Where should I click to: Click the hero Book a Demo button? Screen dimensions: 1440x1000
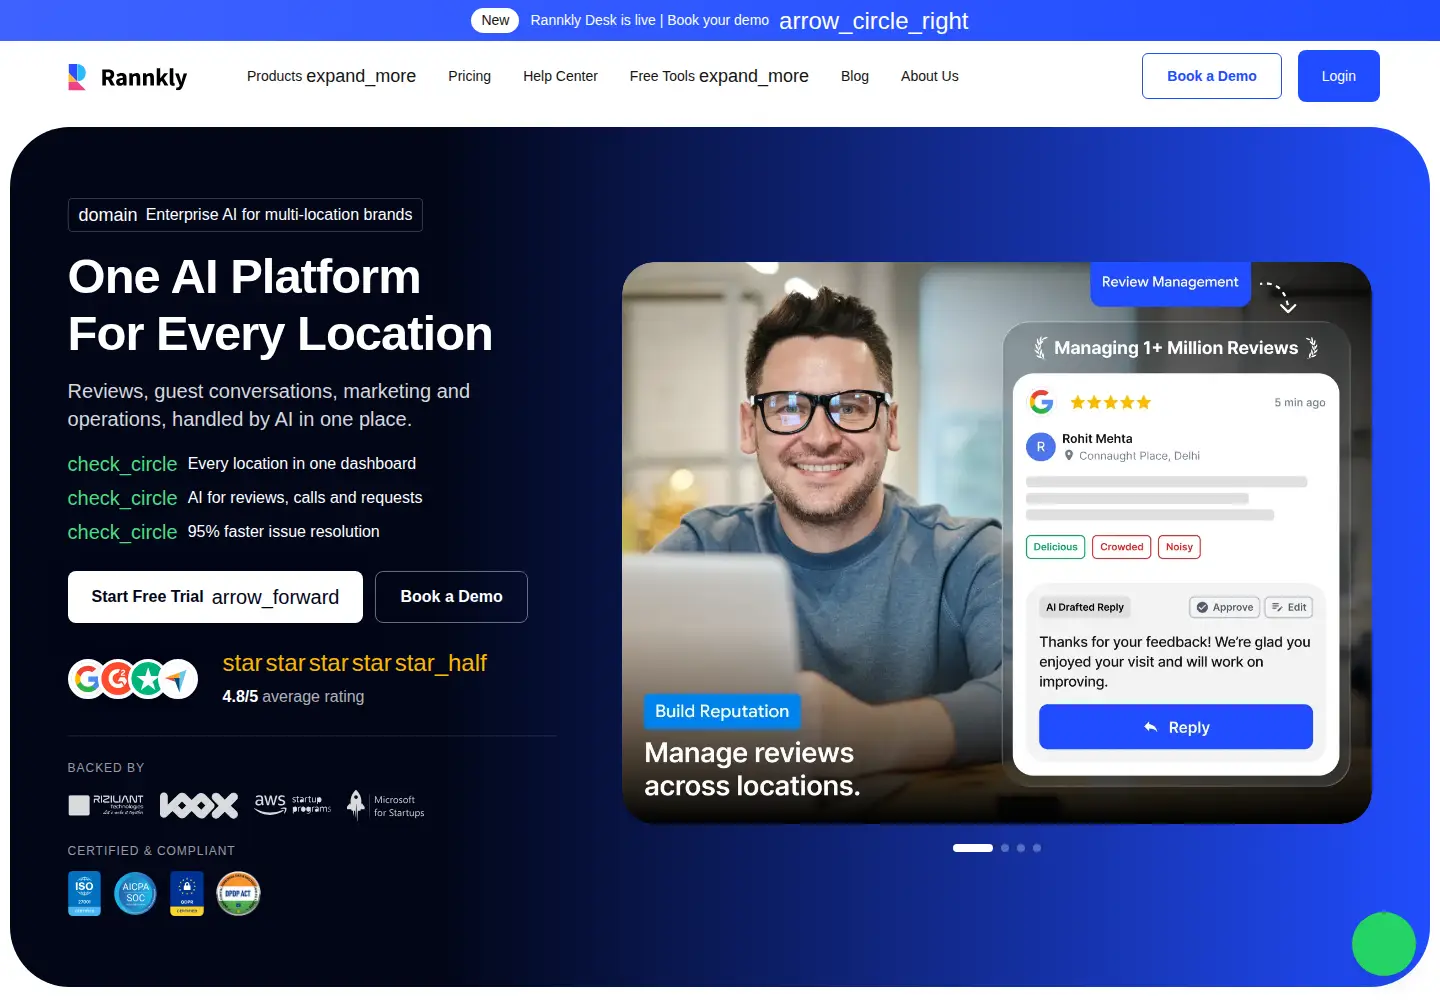(x=451, y=597)
